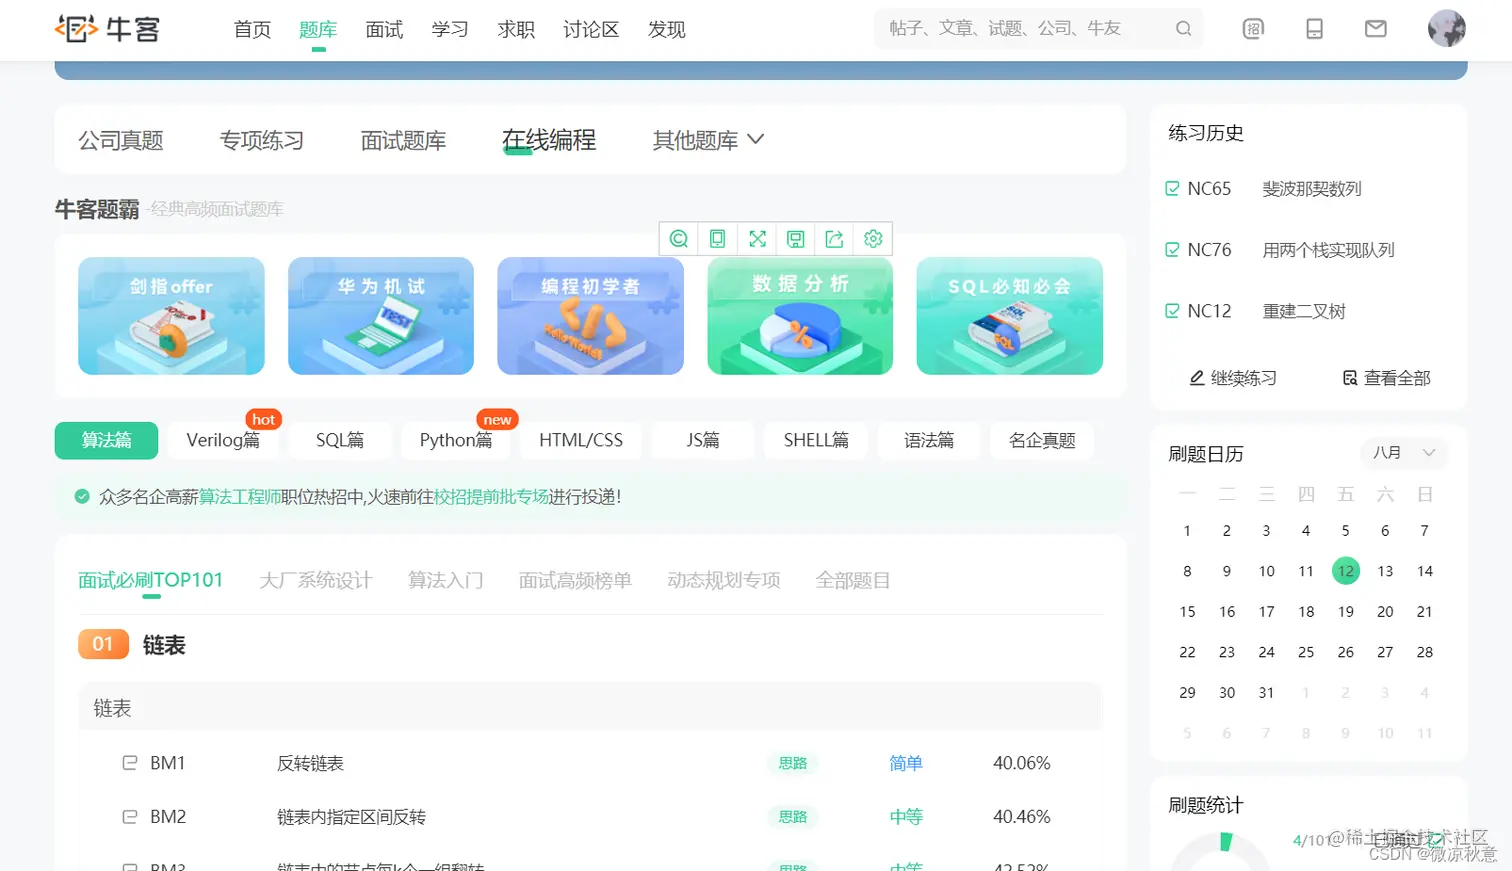Switch to the 面试必刷TOP101 tab
1512x871 pixels.
[x=150, y=578]
